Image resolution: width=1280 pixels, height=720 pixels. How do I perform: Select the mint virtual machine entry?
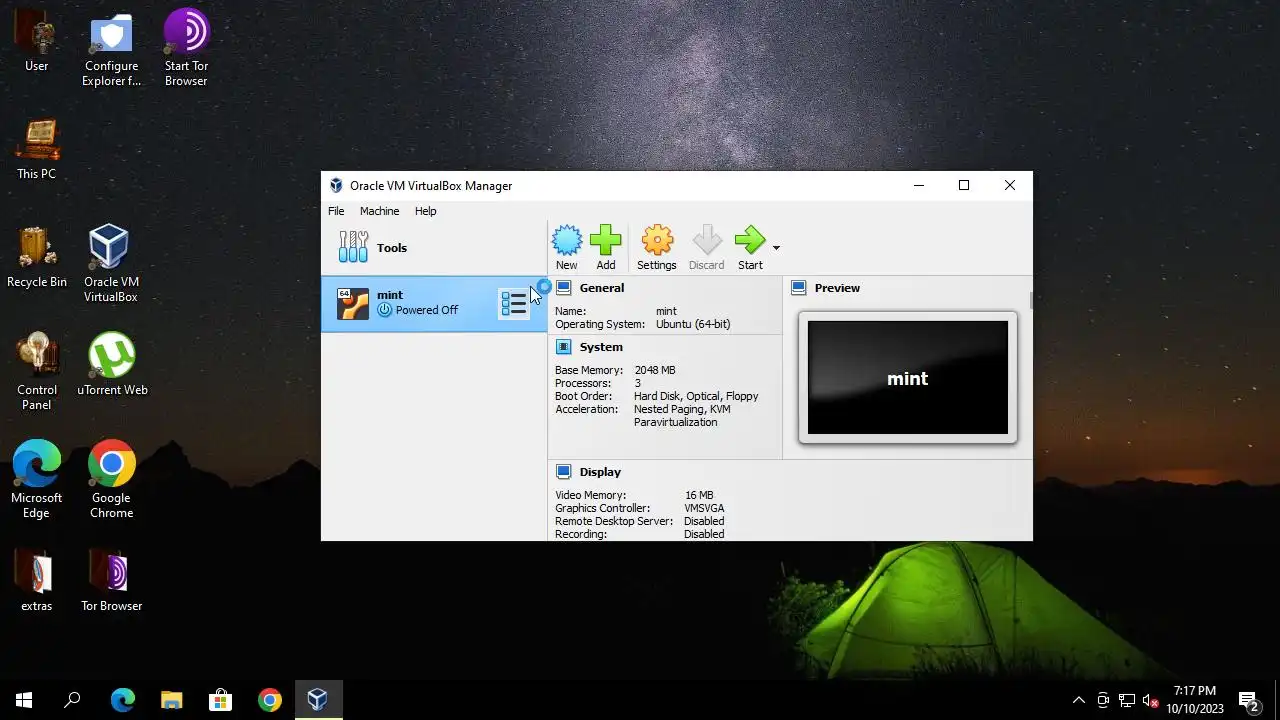tap(434, 303)
